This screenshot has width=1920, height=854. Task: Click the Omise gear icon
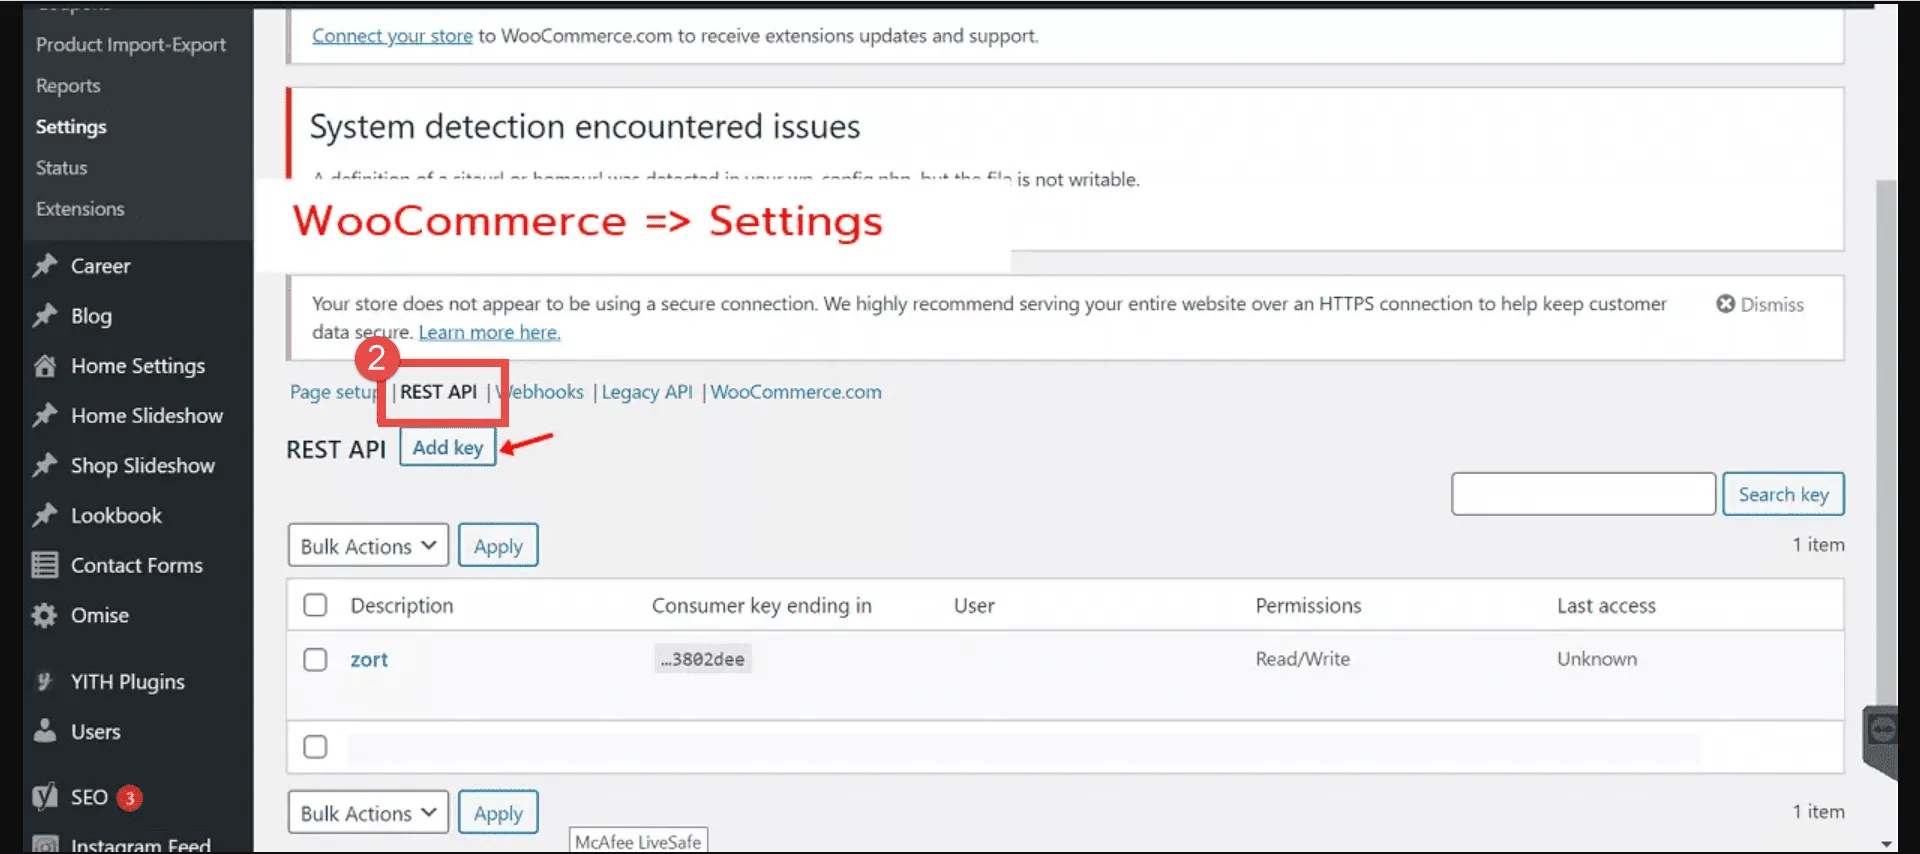click(45, 615)
